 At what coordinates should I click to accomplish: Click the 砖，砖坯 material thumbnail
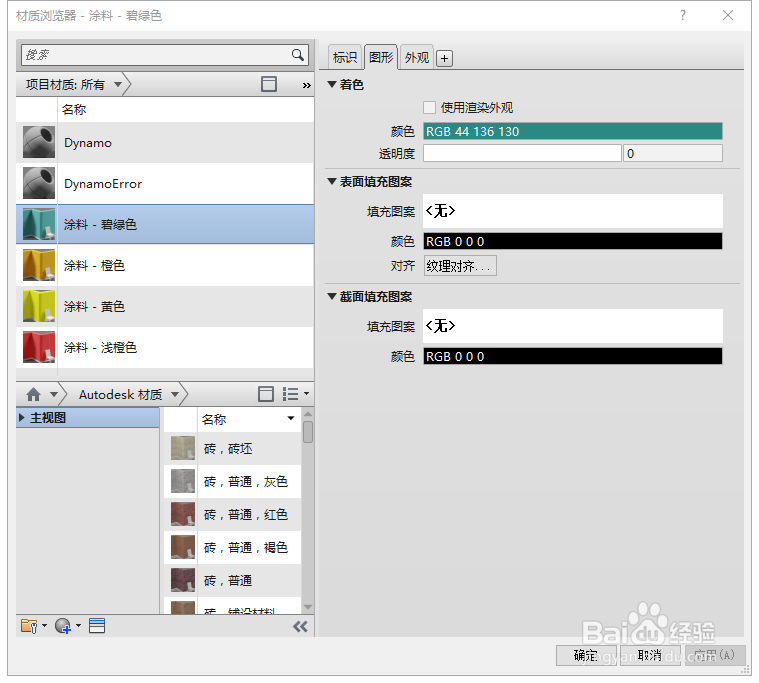[x=183, y=448]
